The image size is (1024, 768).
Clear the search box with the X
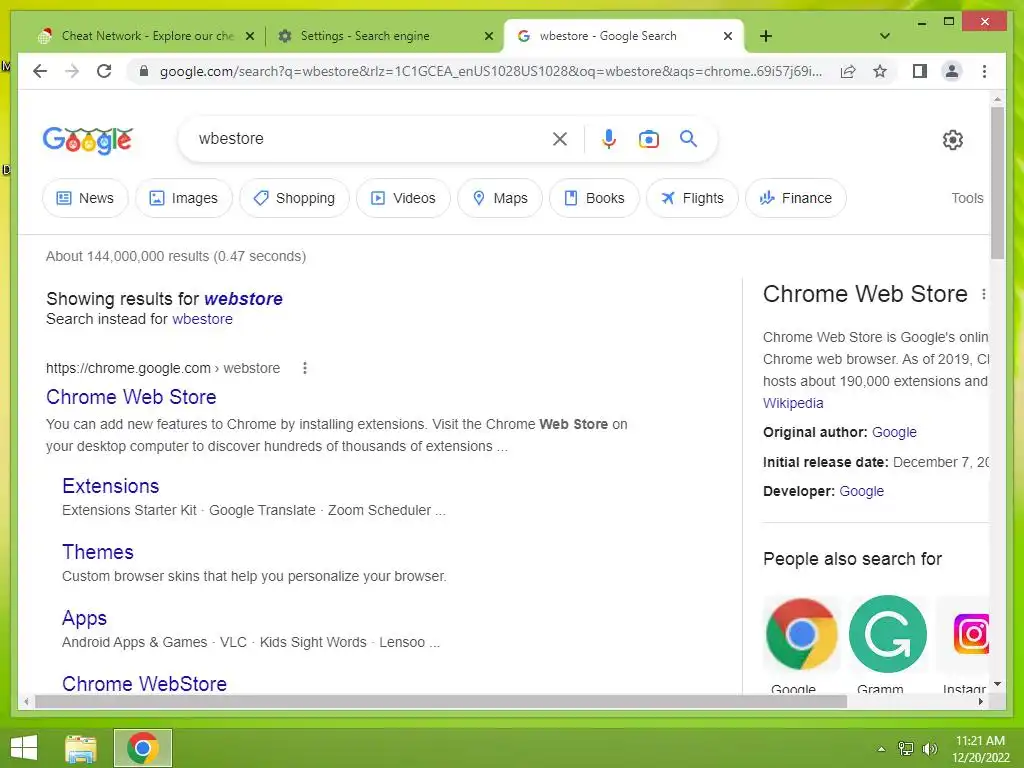(560, 139)
